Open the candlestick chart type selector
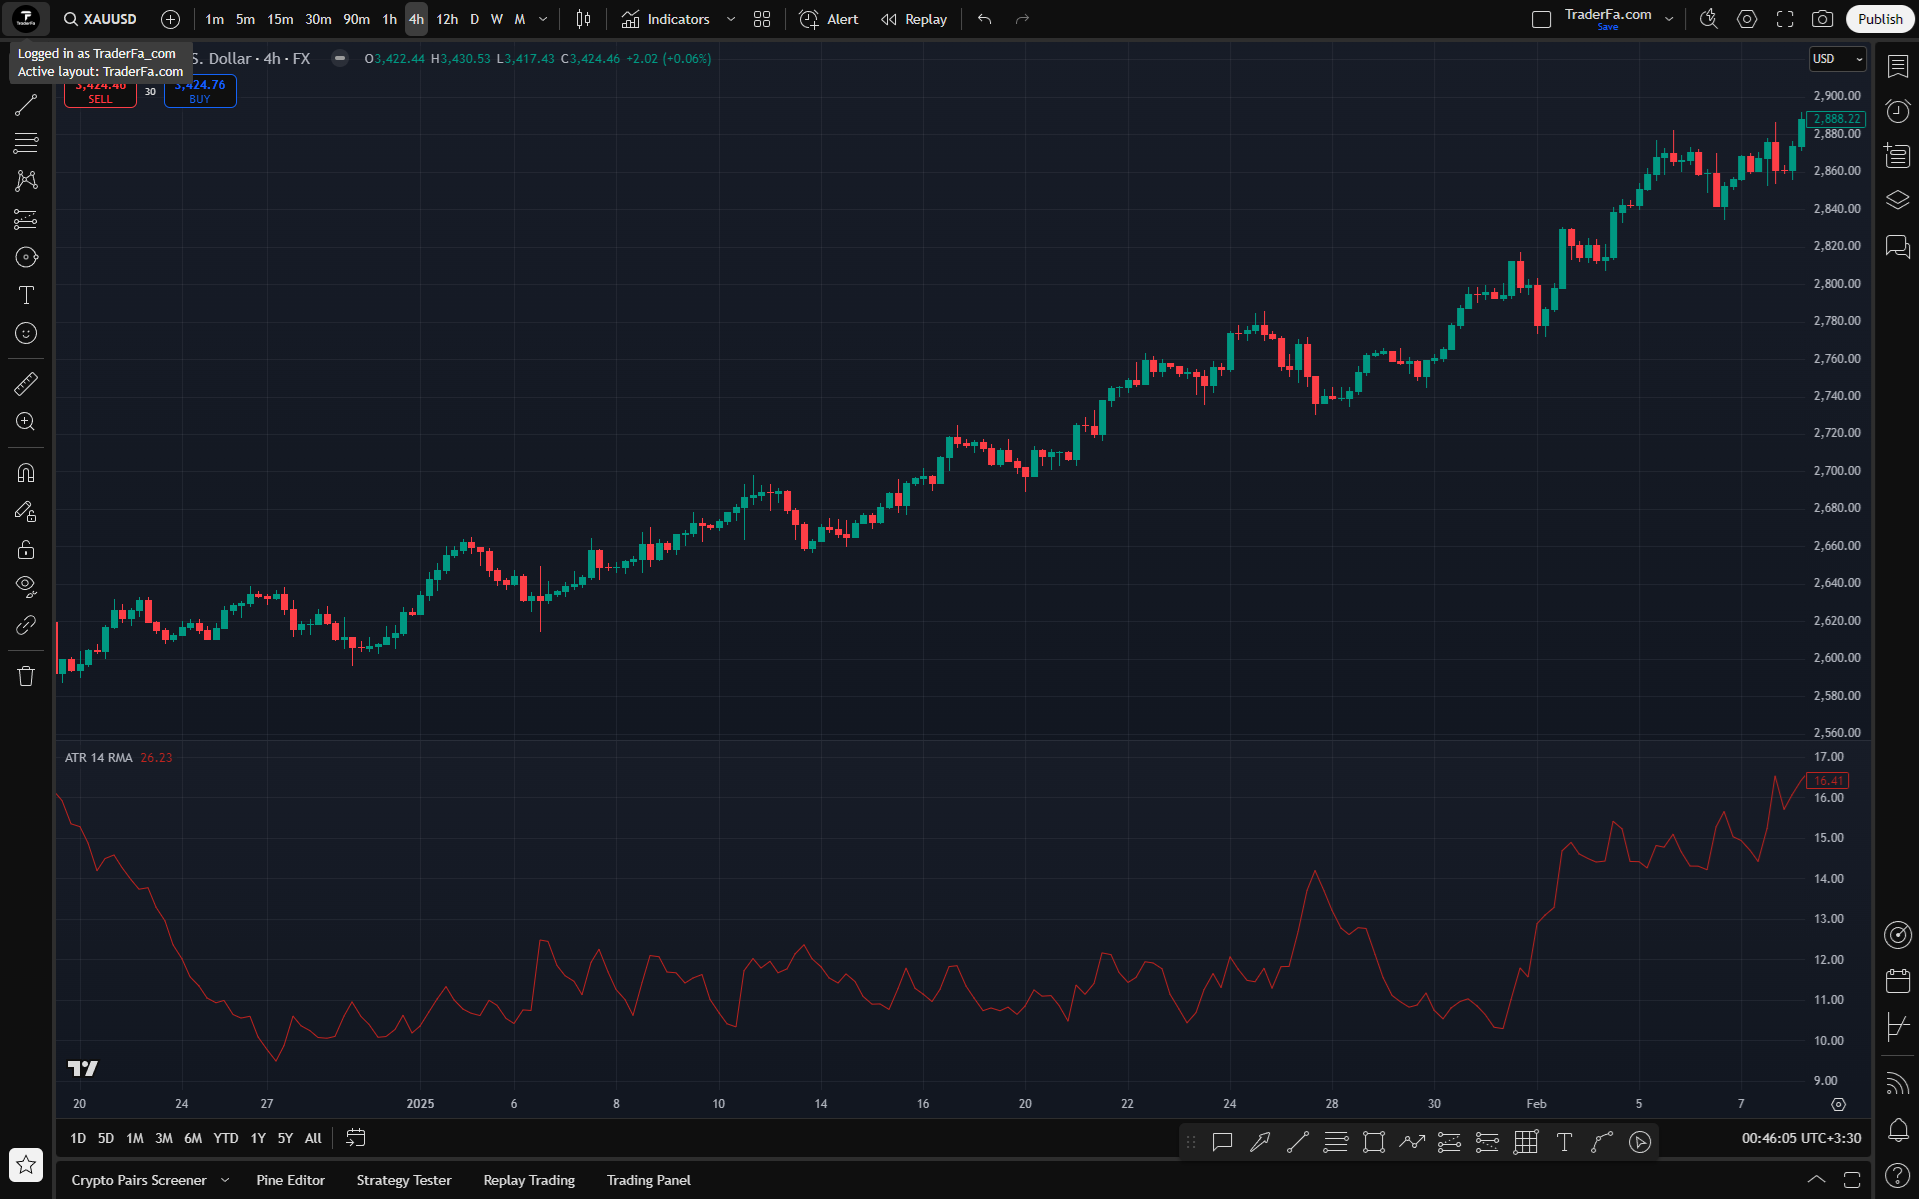Image resolution: width=1919 pixels, height=1199 pixels. pos(584,19)
